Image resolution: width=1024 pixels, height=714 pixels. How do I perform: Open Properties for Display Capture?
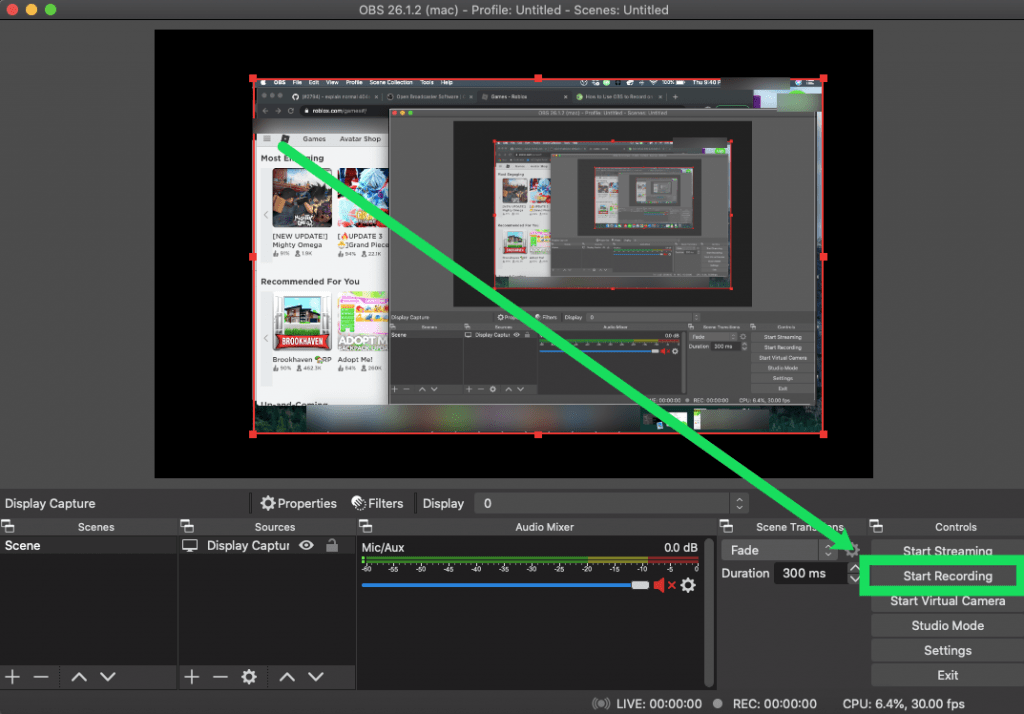pyautogui.click(x=298, y=503)
